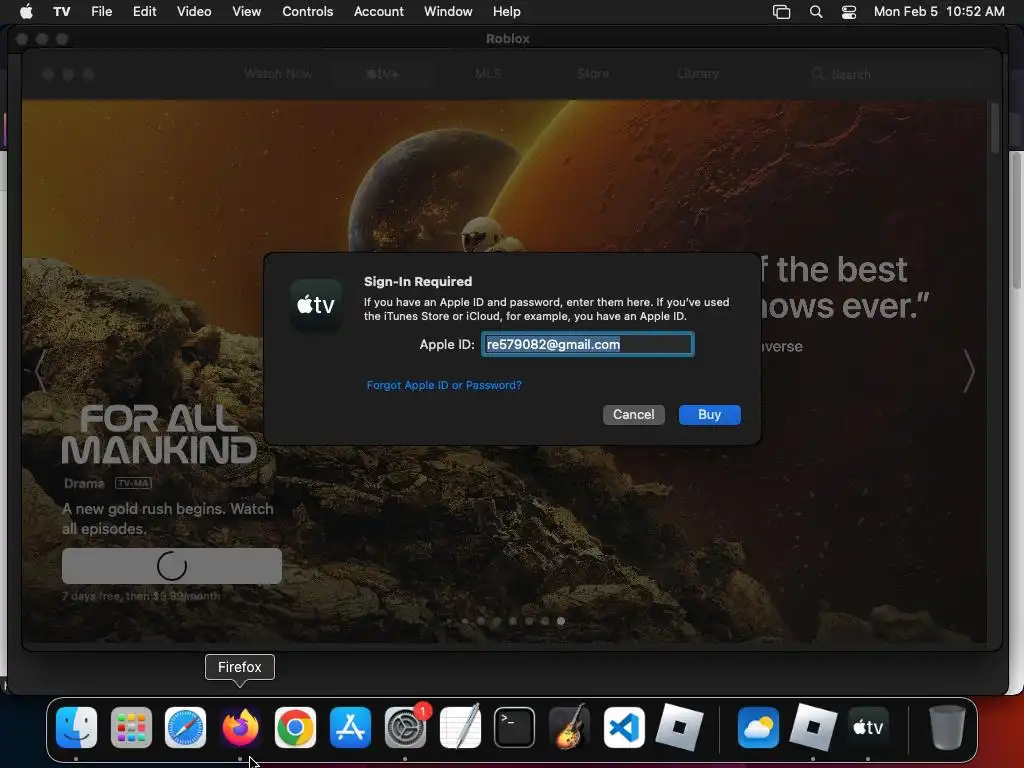Open the Help menu
The image size is (1024, 768).
tap(507, 12)
